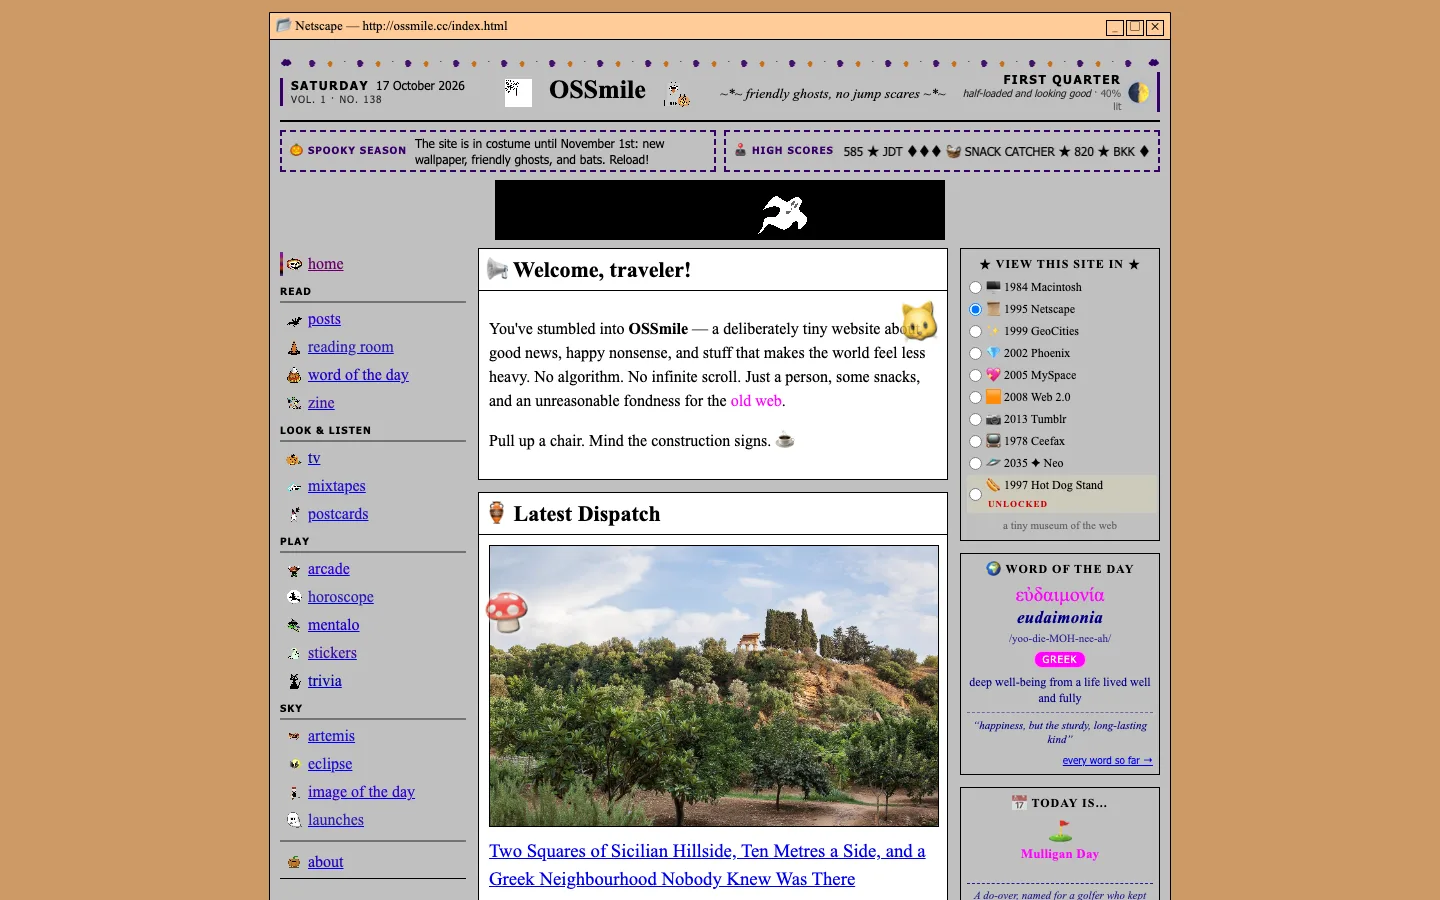The width and height of the screenshot is (1440, 900).
Task: Click the mushroom sticker on the photo
Action: point(507,612)
